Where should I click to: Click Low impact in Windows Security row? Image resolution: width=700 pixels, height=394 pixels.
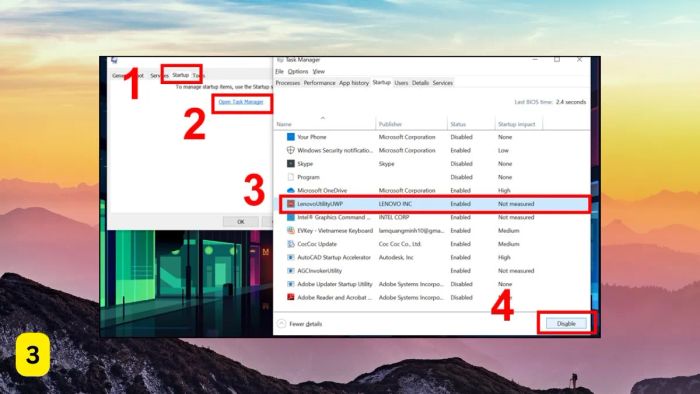(503, 150)
